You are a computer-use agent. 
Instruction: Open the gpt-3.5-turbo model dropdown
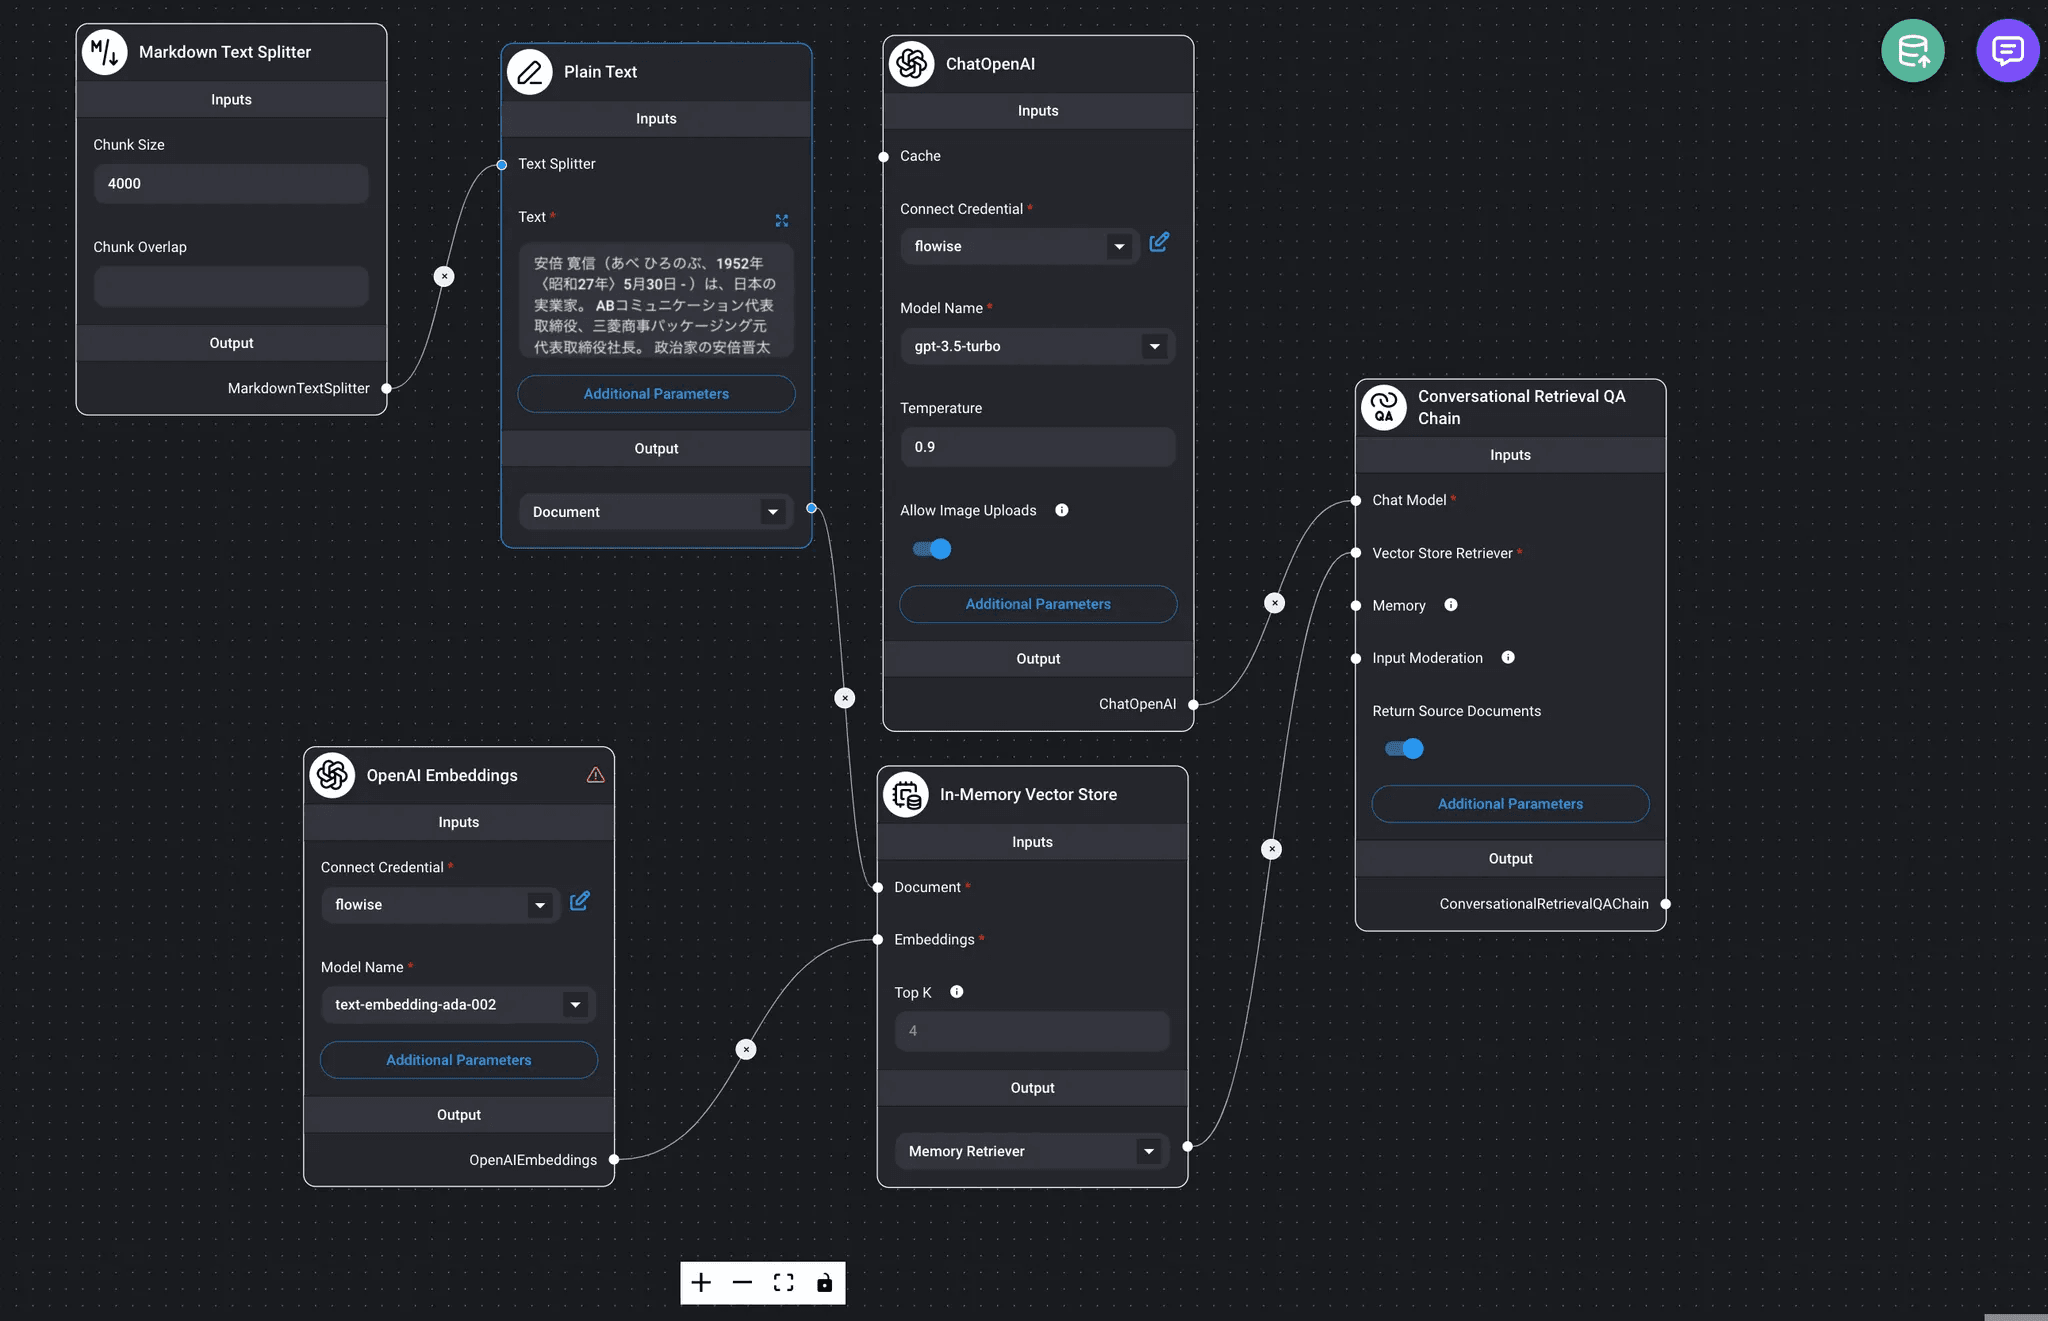tap(1154, 346)
